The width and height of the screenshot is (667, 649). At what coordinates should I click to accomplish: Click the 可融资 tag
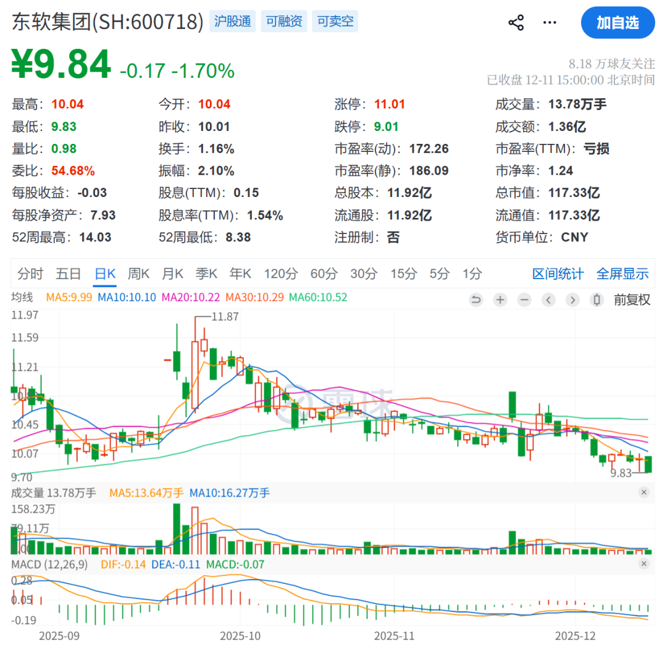[284, 21]
